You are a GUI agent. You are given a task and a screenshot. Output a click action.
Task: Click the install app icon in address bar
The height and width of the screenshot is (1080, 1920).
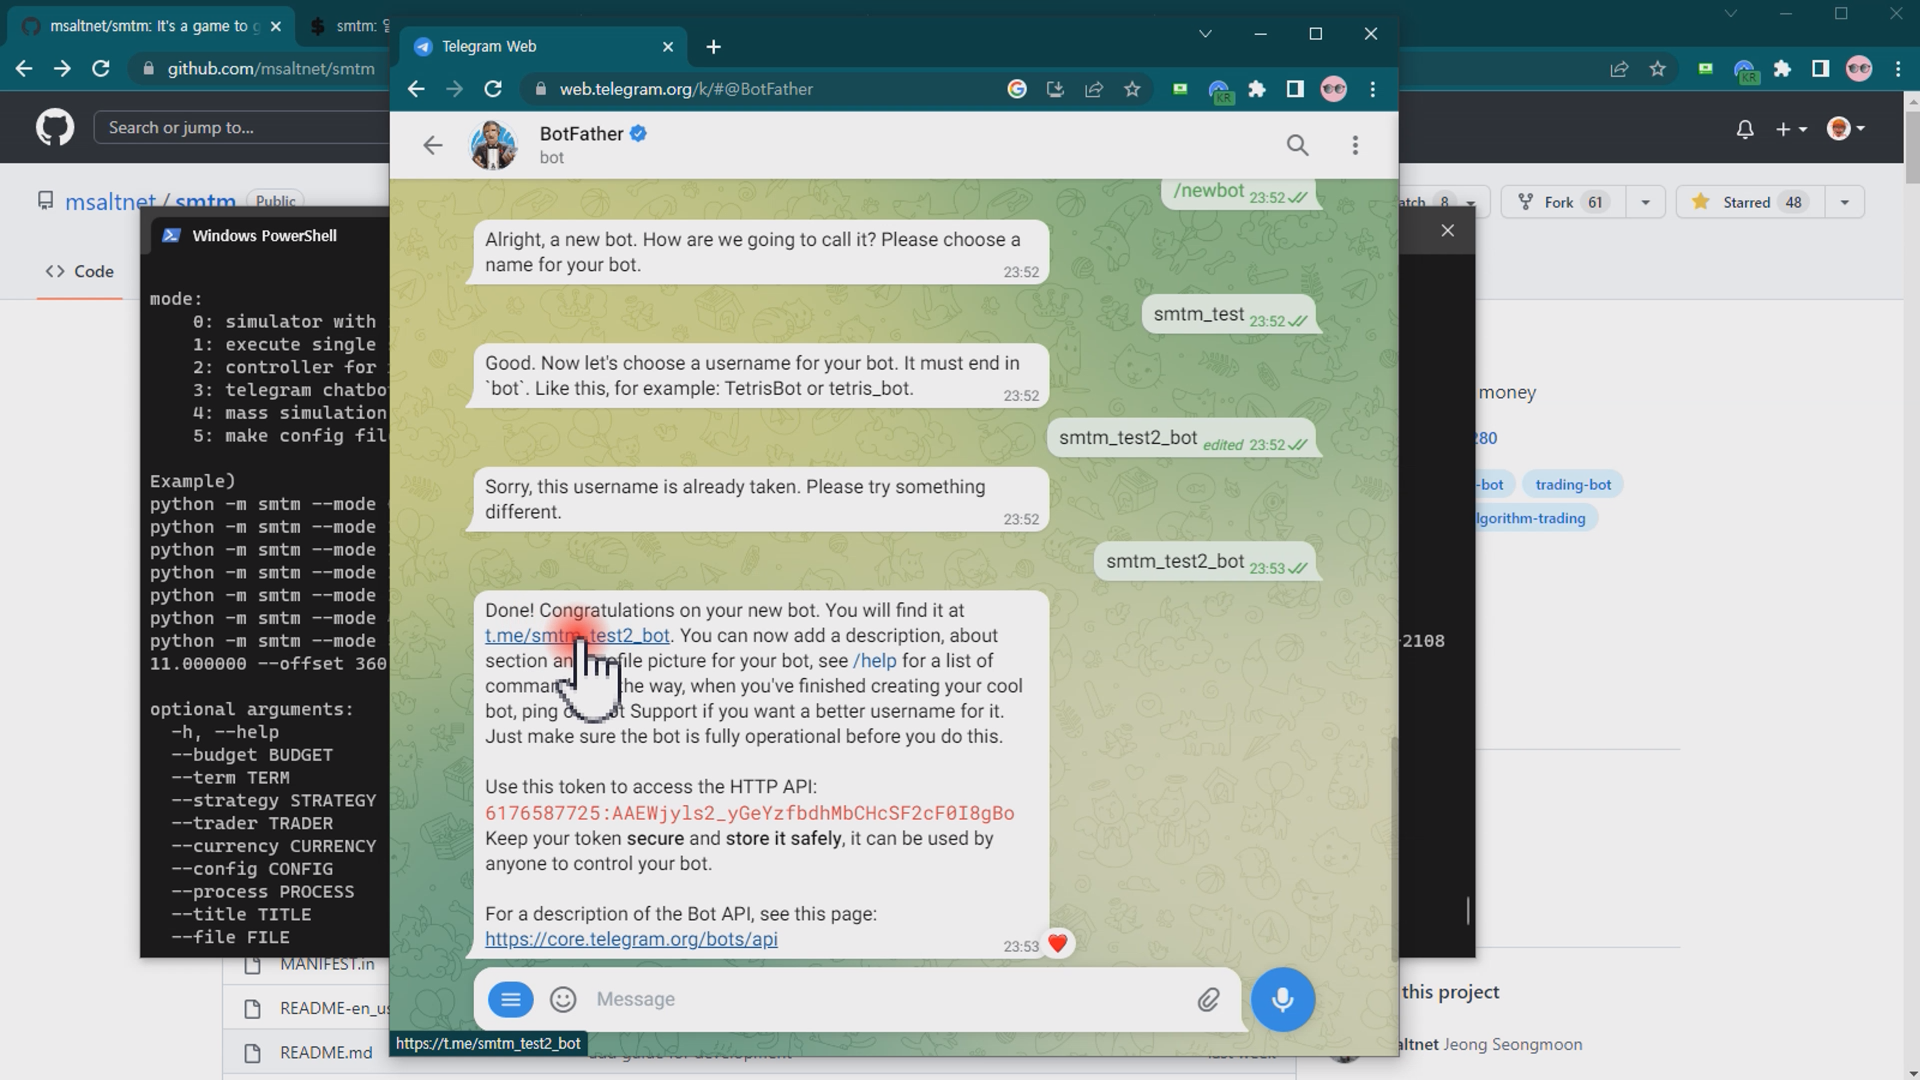point(1055,89)
